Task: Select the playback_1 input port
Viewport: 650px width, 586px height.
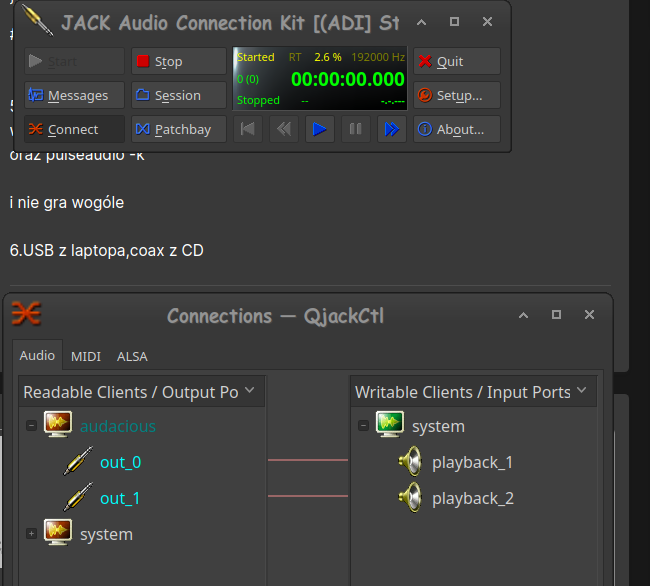Action: coord(473,462)
